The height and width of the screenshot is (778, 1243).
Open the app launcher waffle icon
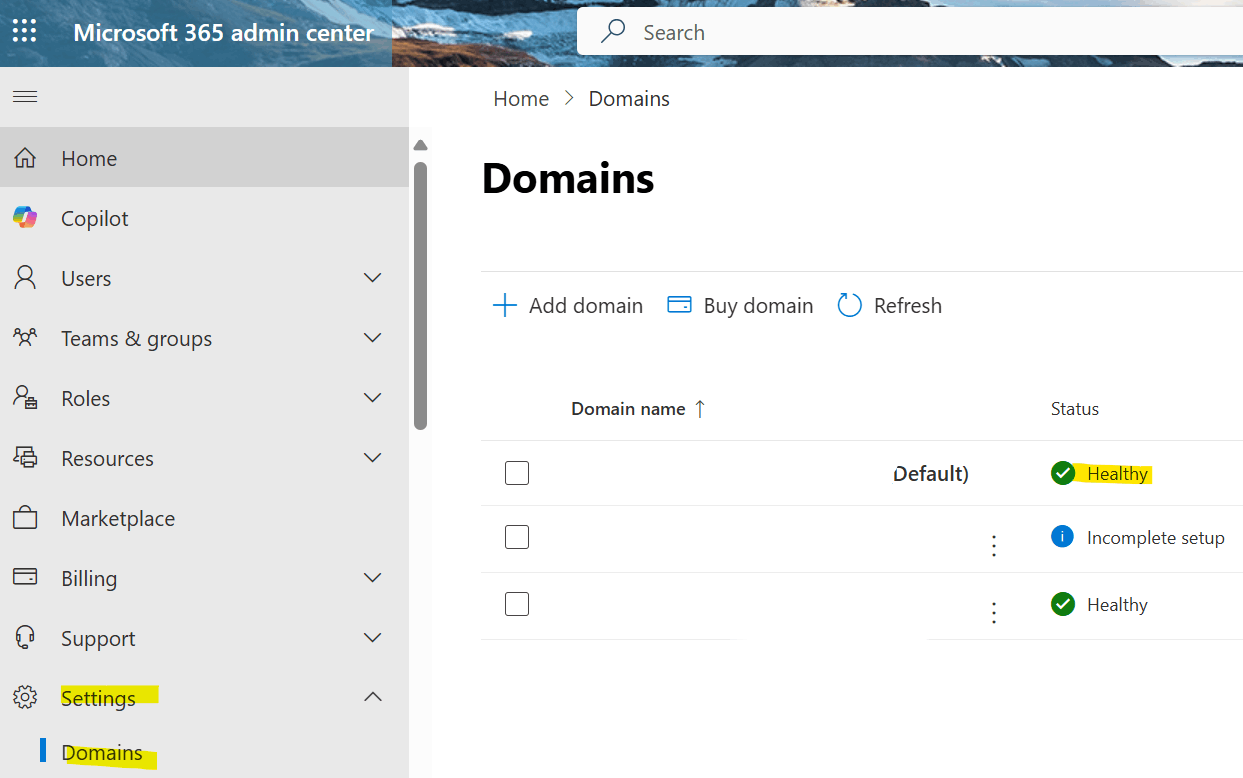24,31
